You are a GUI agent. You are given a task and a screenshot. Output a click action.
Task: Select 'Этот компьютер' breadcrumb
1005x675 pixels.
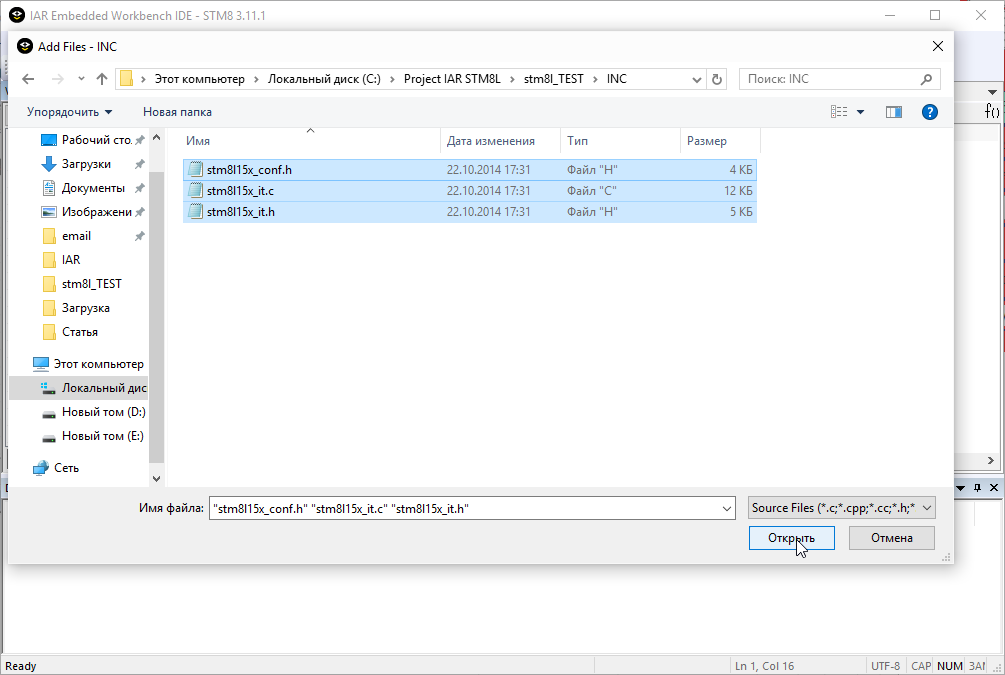click(x=199, y=79)
